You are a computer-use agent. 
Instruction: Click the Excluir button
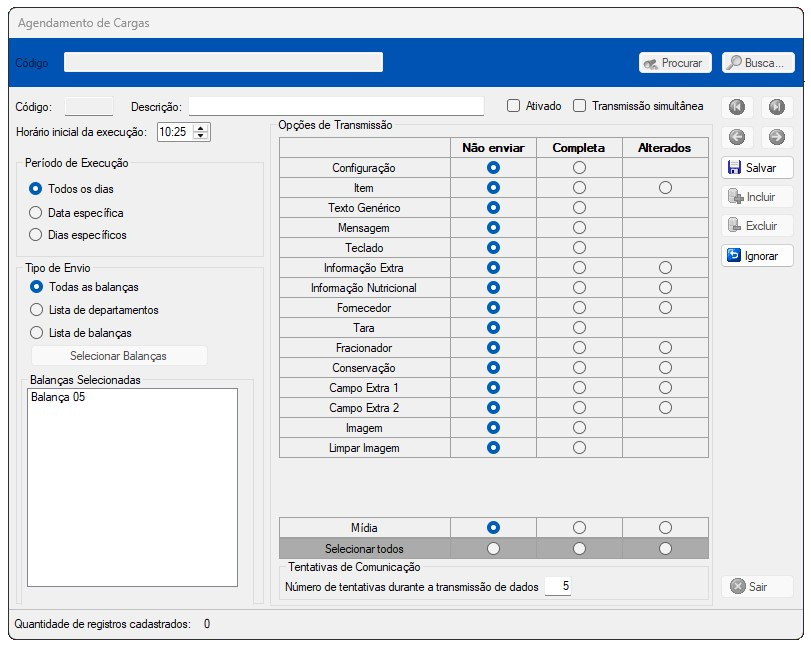coord(757,225)
